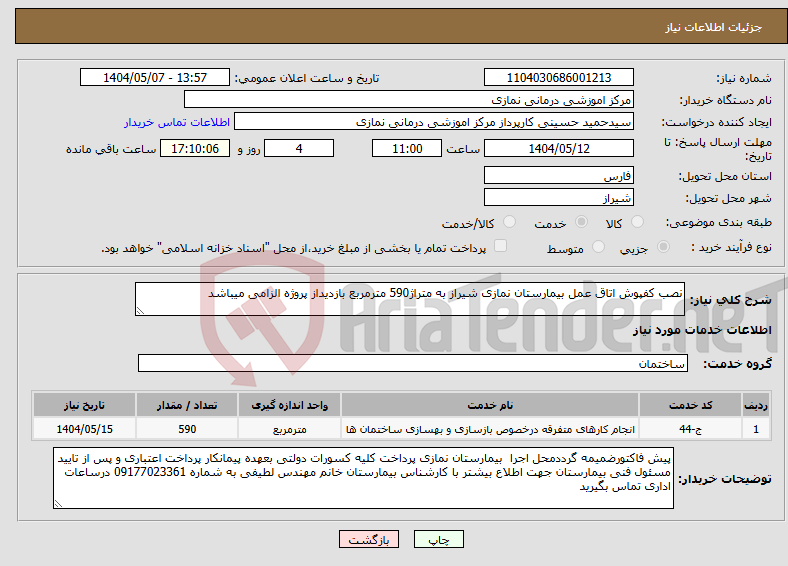Select the کالا radio button
The height and width of the screenshot is (566, 788).
(637, 222)
